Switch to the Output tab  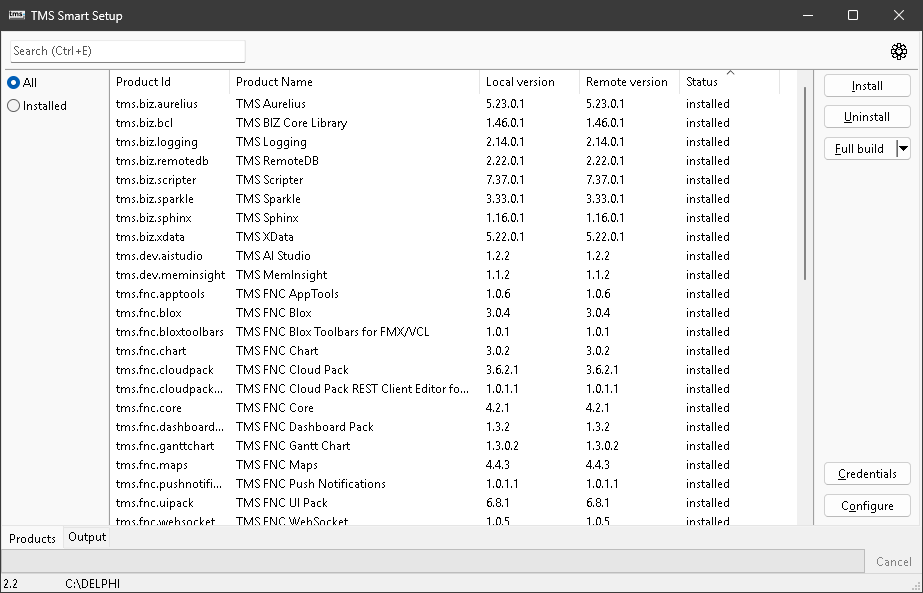click(87, 537)
